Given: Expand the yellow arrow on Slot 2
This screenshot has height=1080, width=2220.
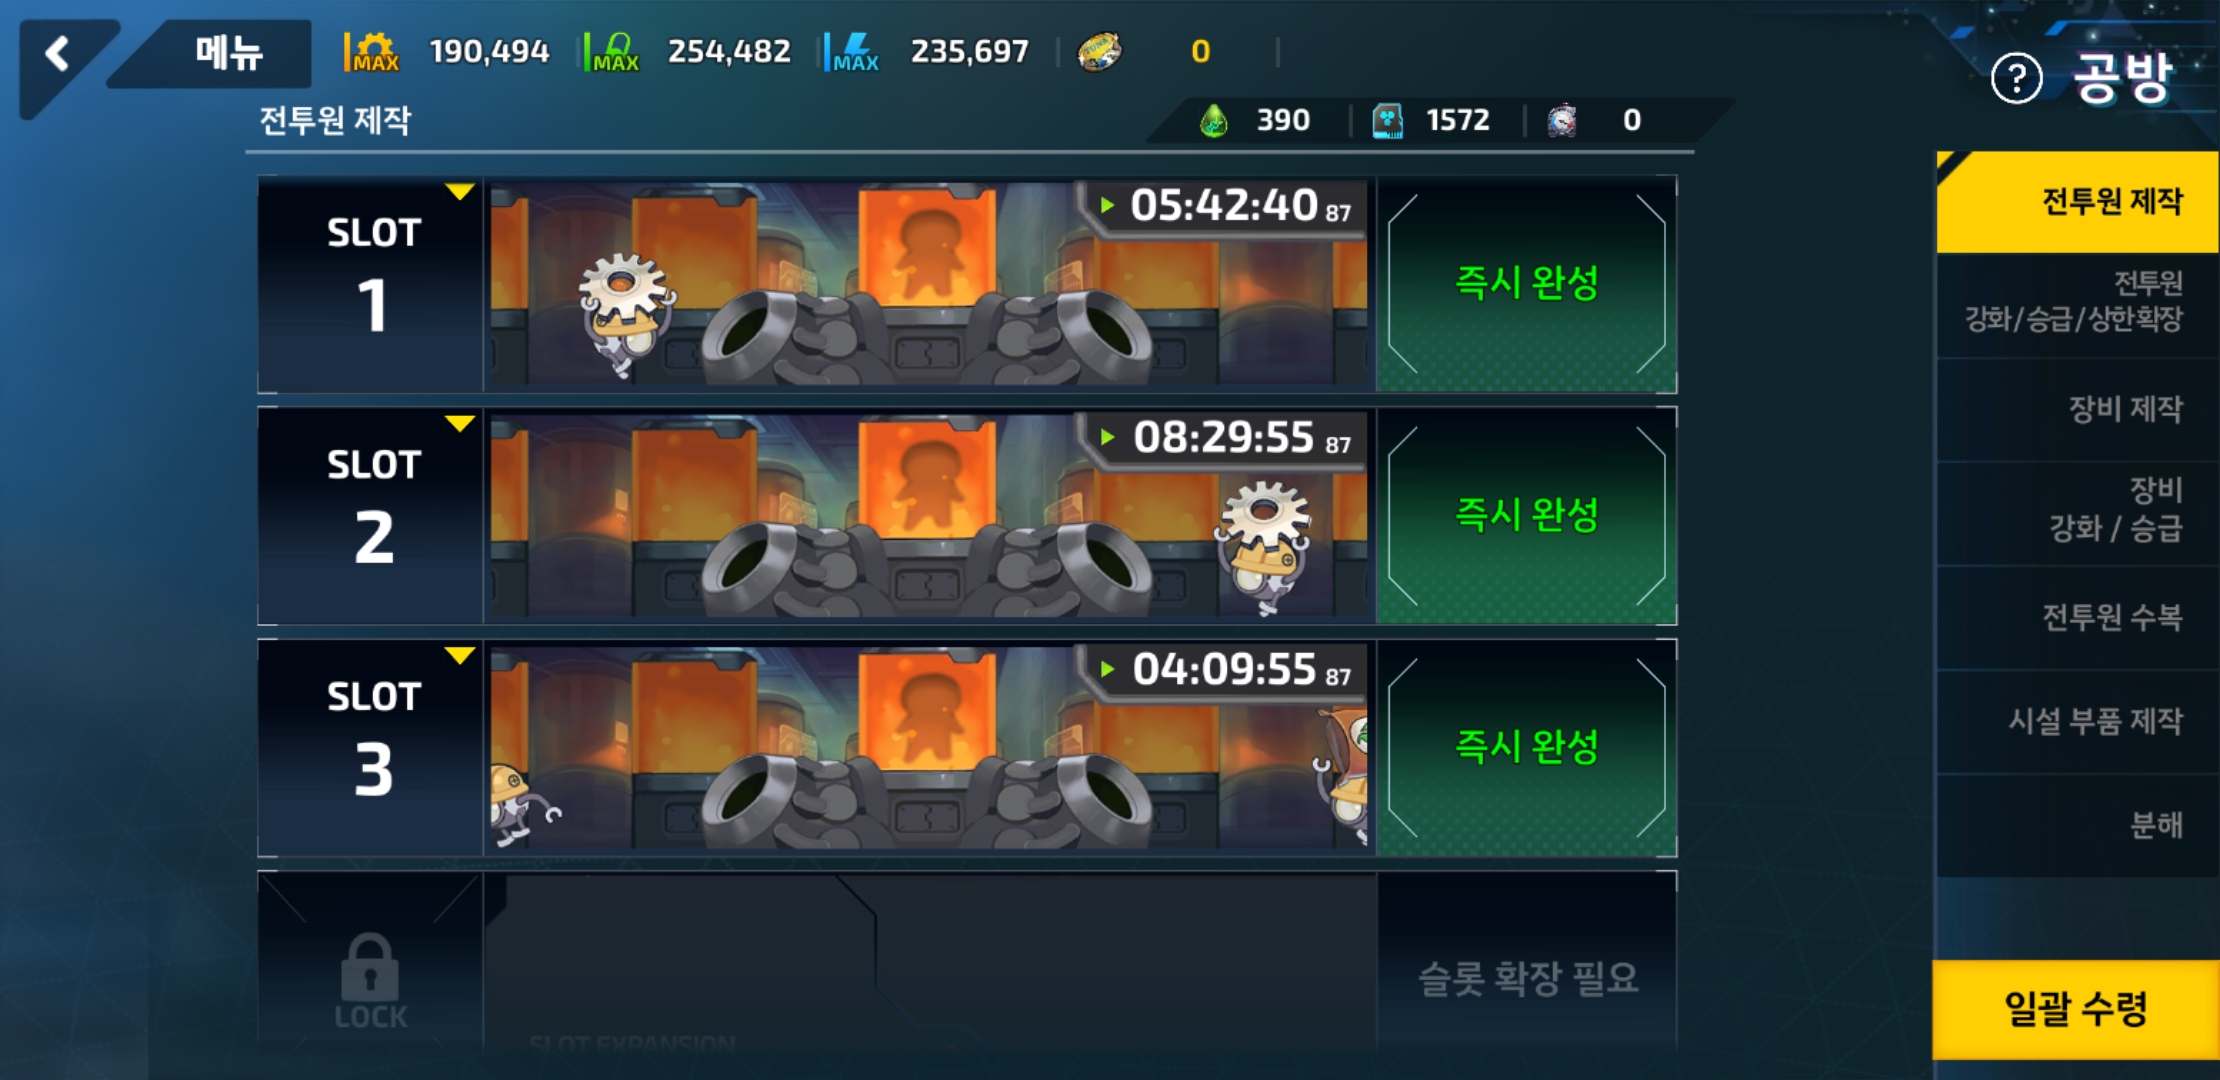Looking at the screenshot, I should tap(459, 424).
